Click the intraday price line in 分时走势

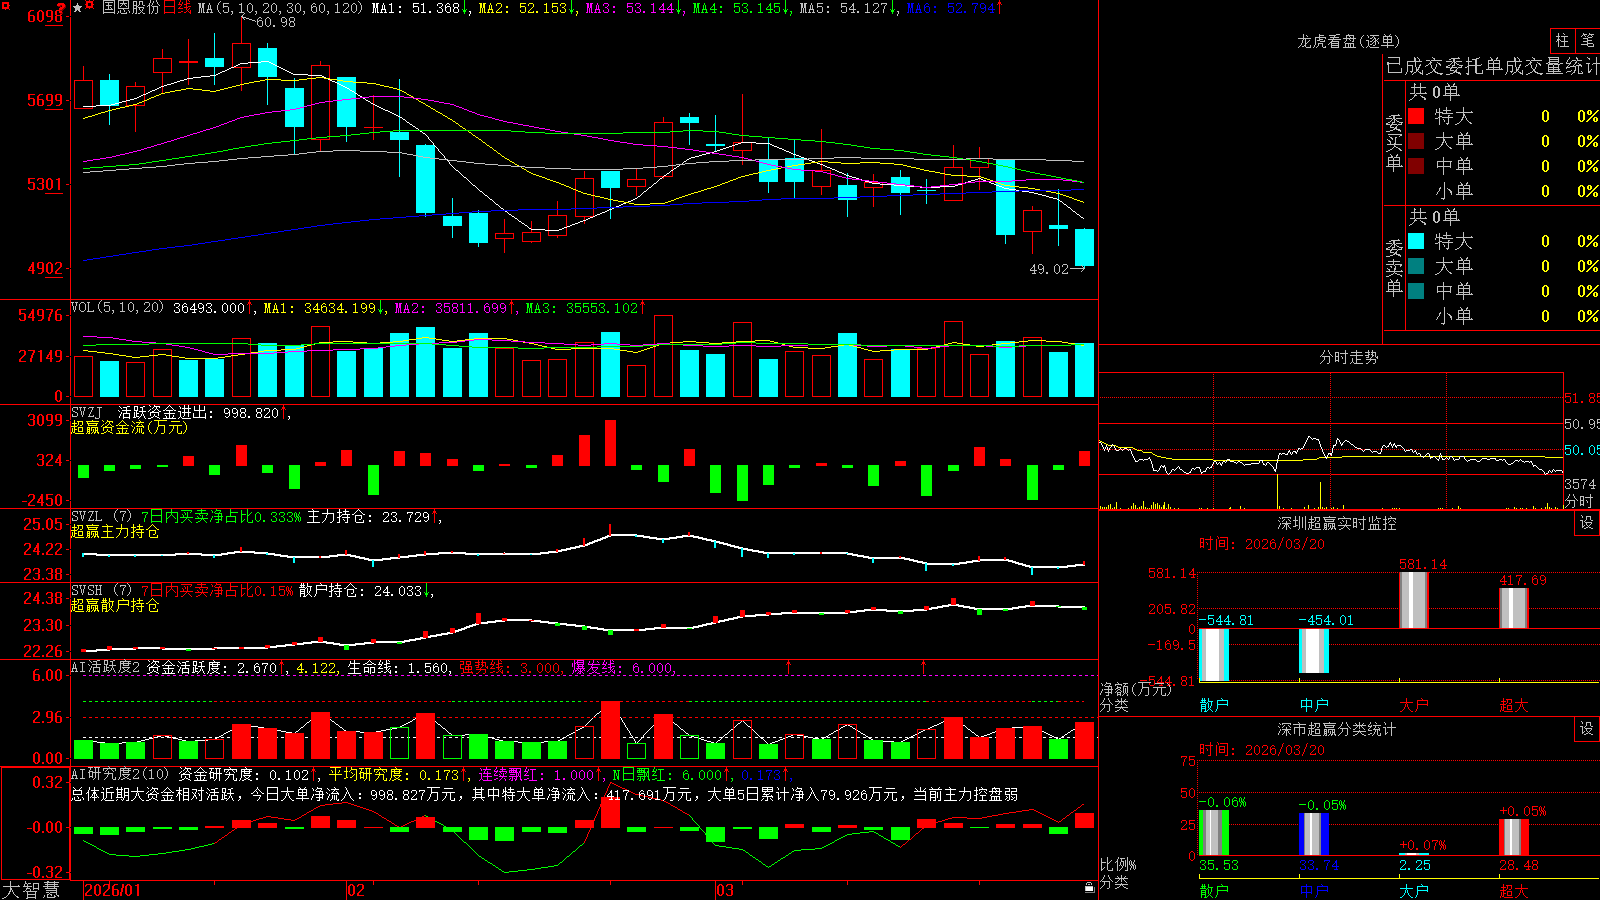point(1330,455)
